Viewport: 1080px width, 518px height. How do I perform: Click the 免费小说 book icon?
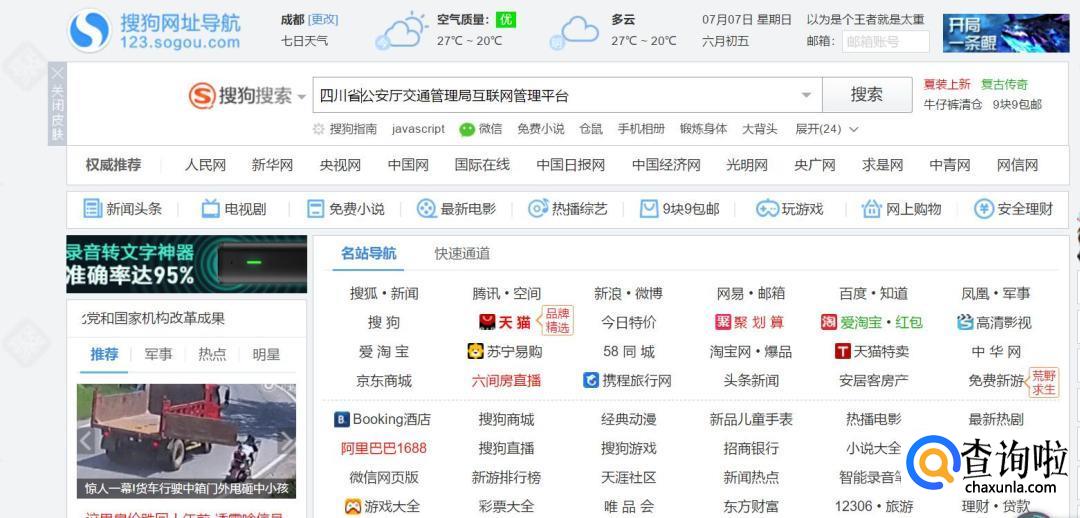(x=315, y=209)
